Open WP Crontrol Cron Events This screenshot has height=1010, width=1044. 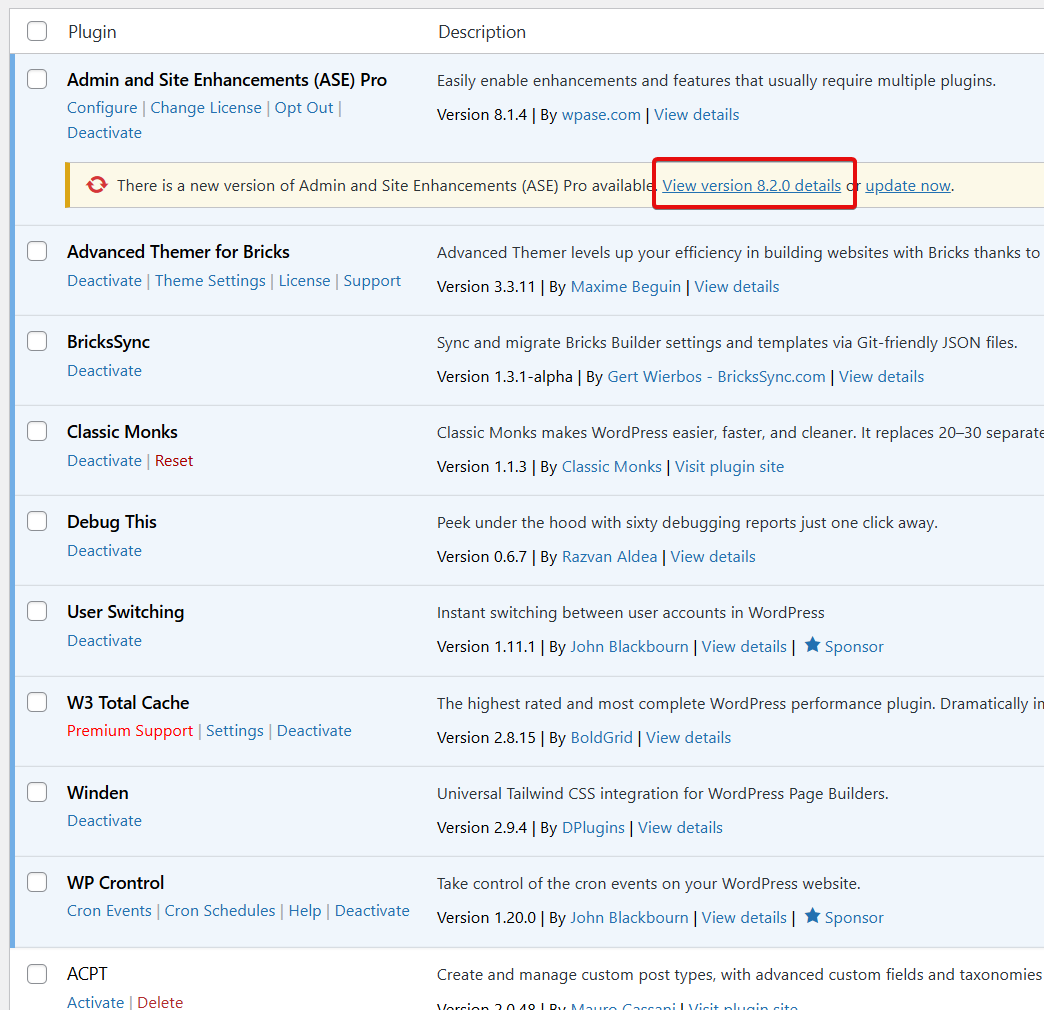point(109,911)
